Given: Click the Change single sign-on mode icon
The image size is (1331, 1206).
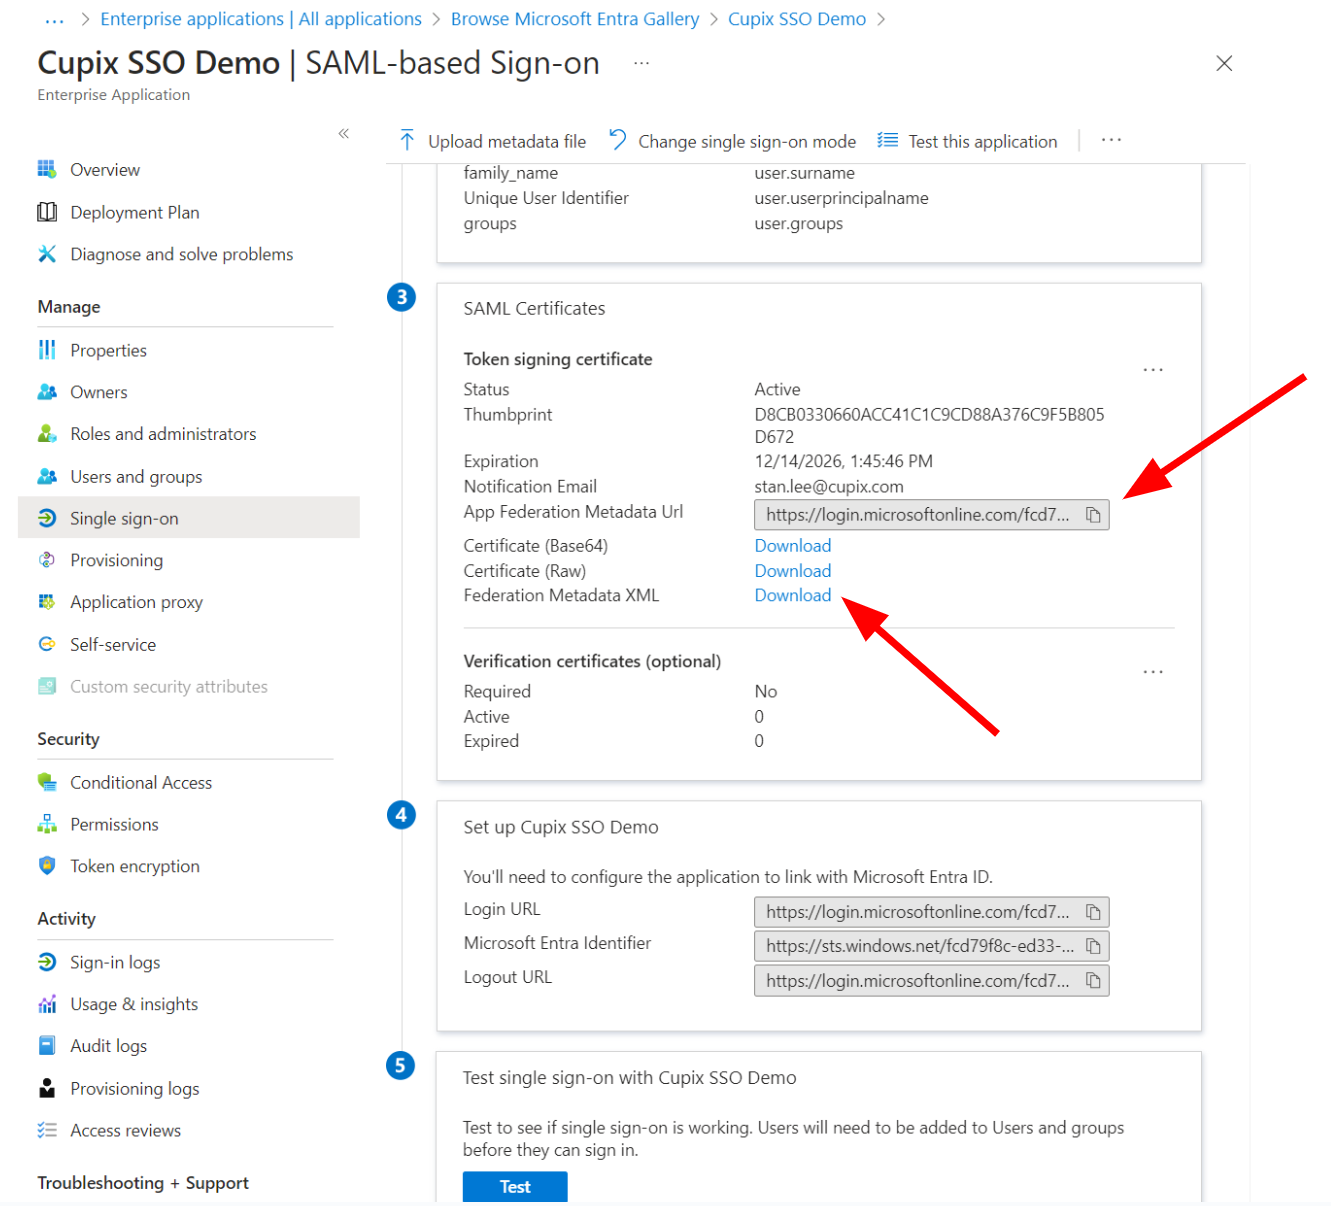Looking at the screenshot, I should 618,140.
